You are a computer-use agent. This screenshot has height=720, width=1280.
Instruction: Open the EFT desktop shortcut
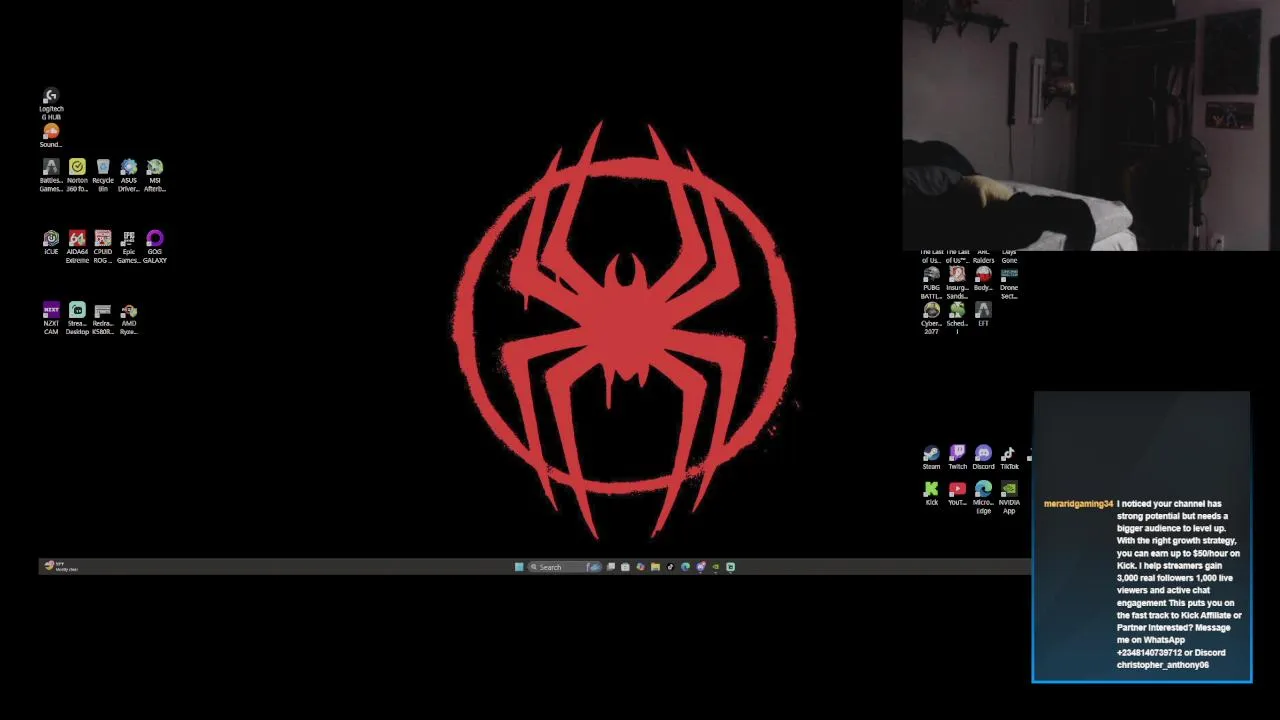(x=983, y=315)
